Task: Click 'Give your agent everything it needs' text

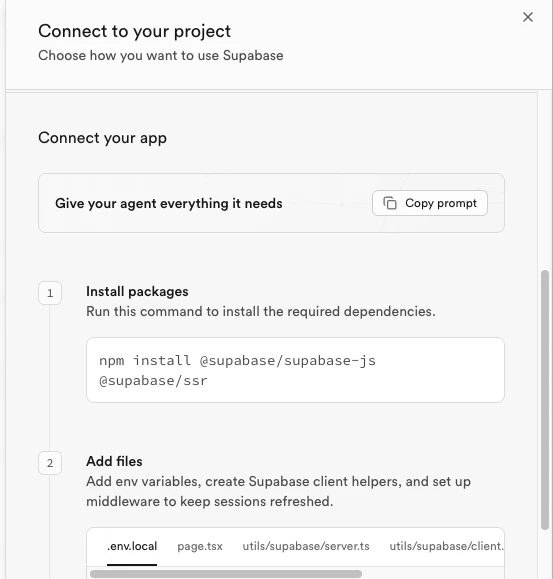Action: point(169,203)
